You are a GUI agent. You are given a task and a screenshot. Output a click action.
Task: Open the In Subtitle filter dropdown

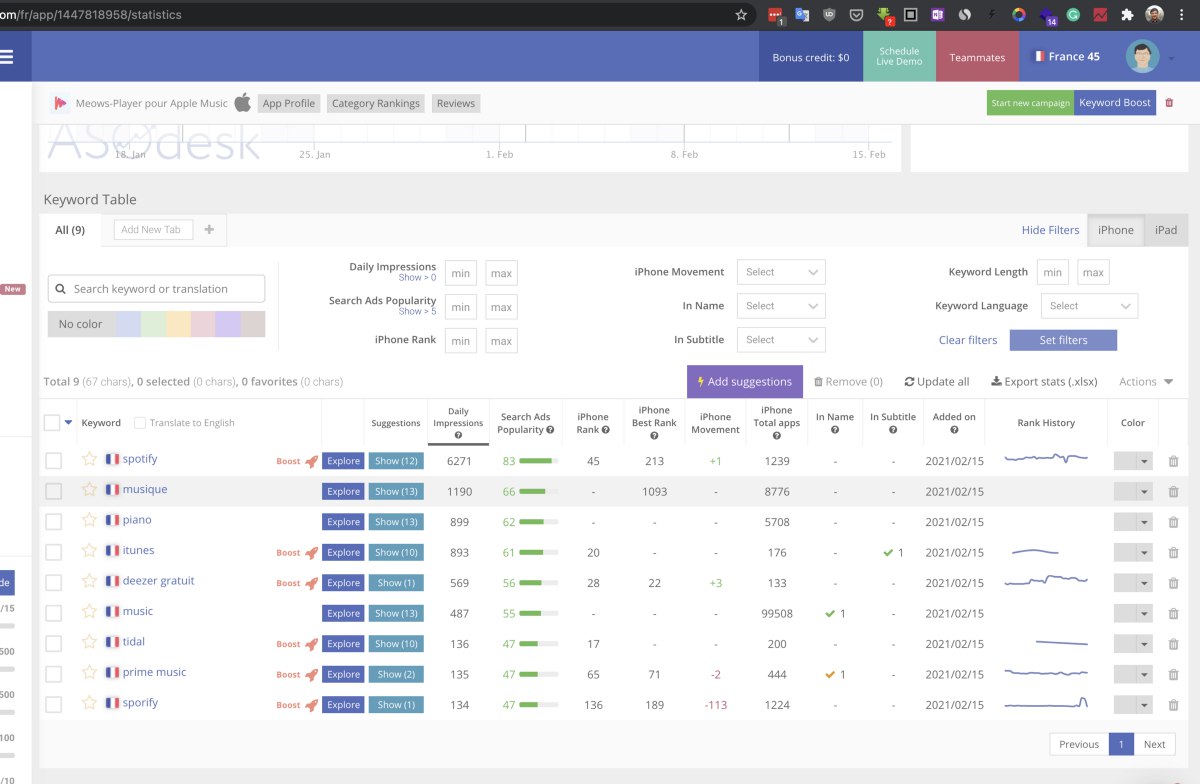[x=781, y=340]
